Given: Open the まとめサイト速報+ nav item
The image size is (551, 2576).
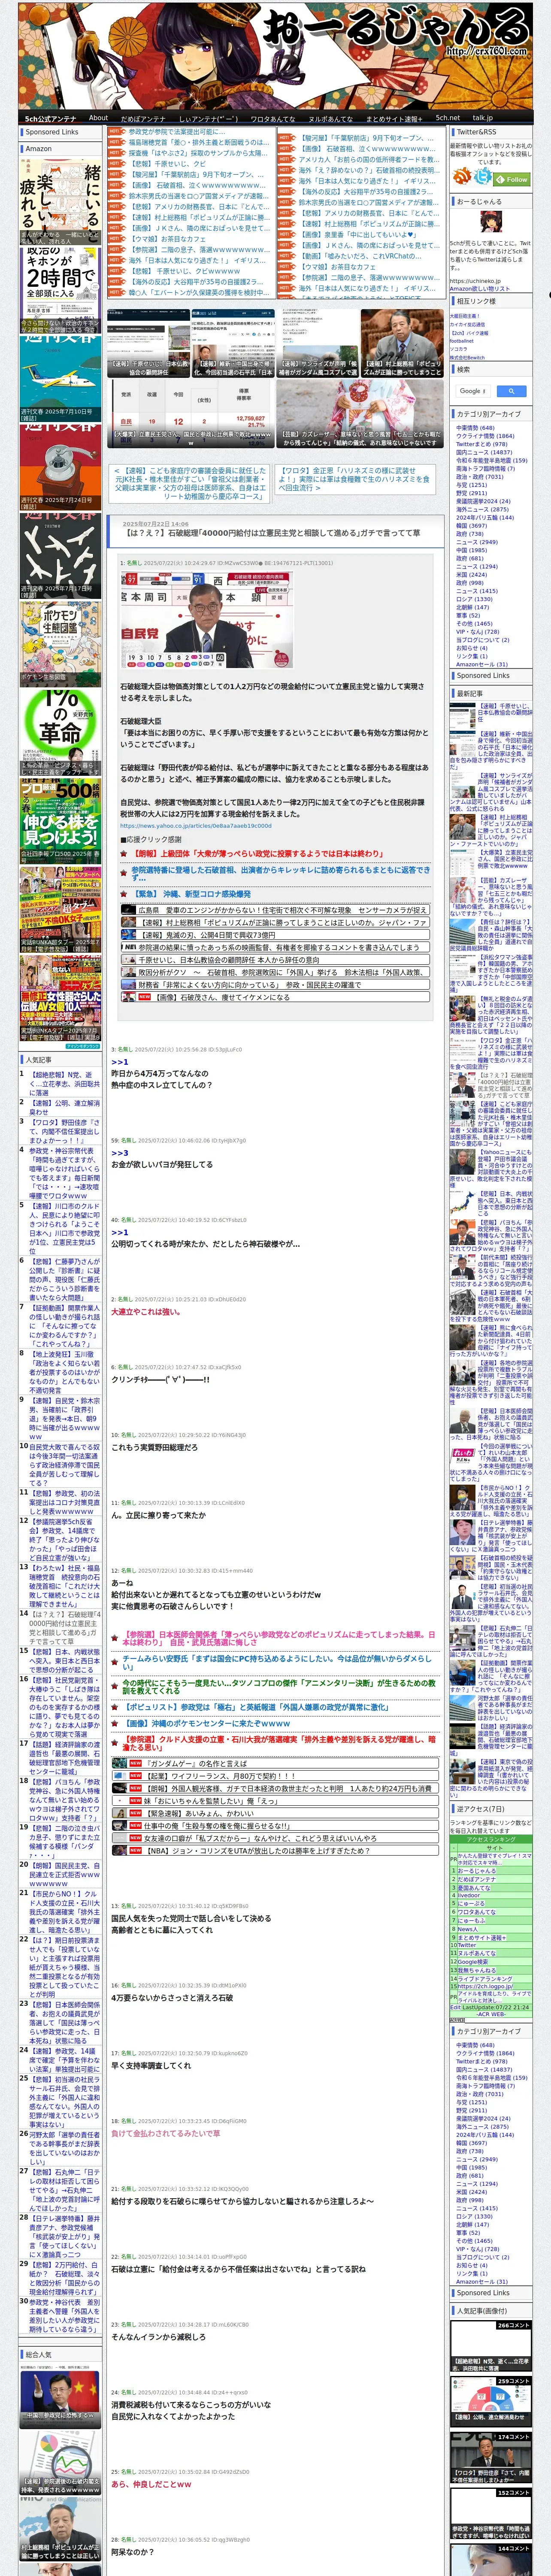Looking at the screenshot, I should [x=393, y=118].
